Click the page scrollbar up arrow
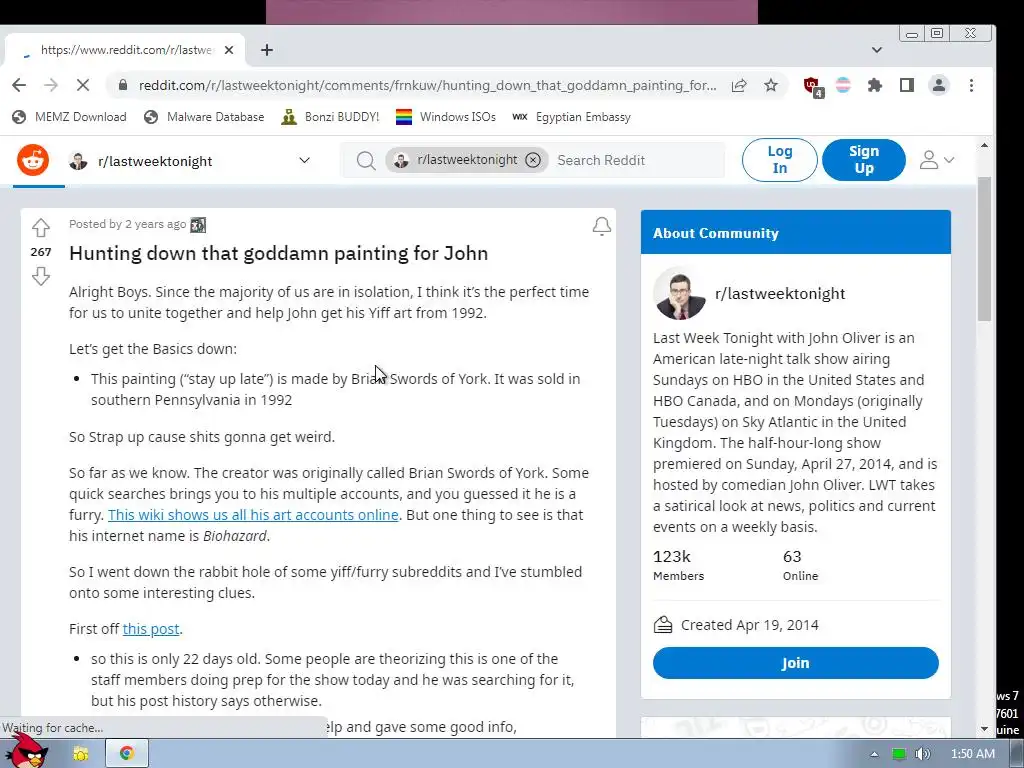 coord(984,145)
